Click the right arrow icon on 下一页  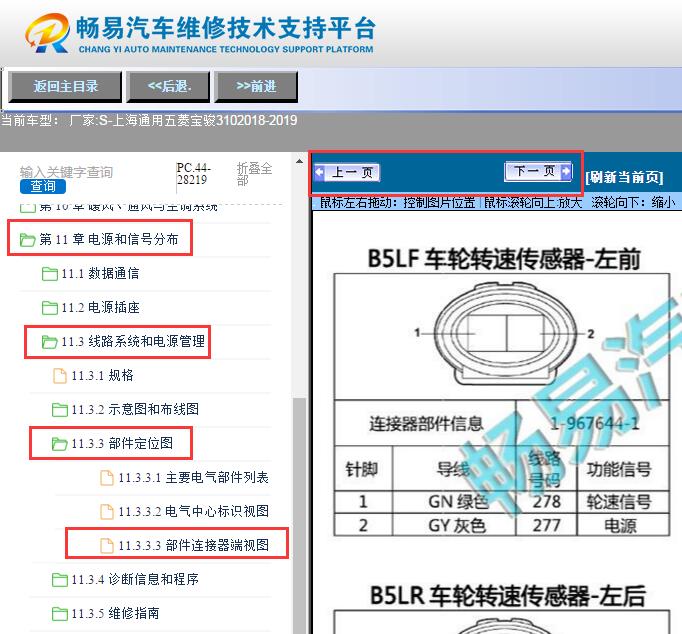click(566, 171)
